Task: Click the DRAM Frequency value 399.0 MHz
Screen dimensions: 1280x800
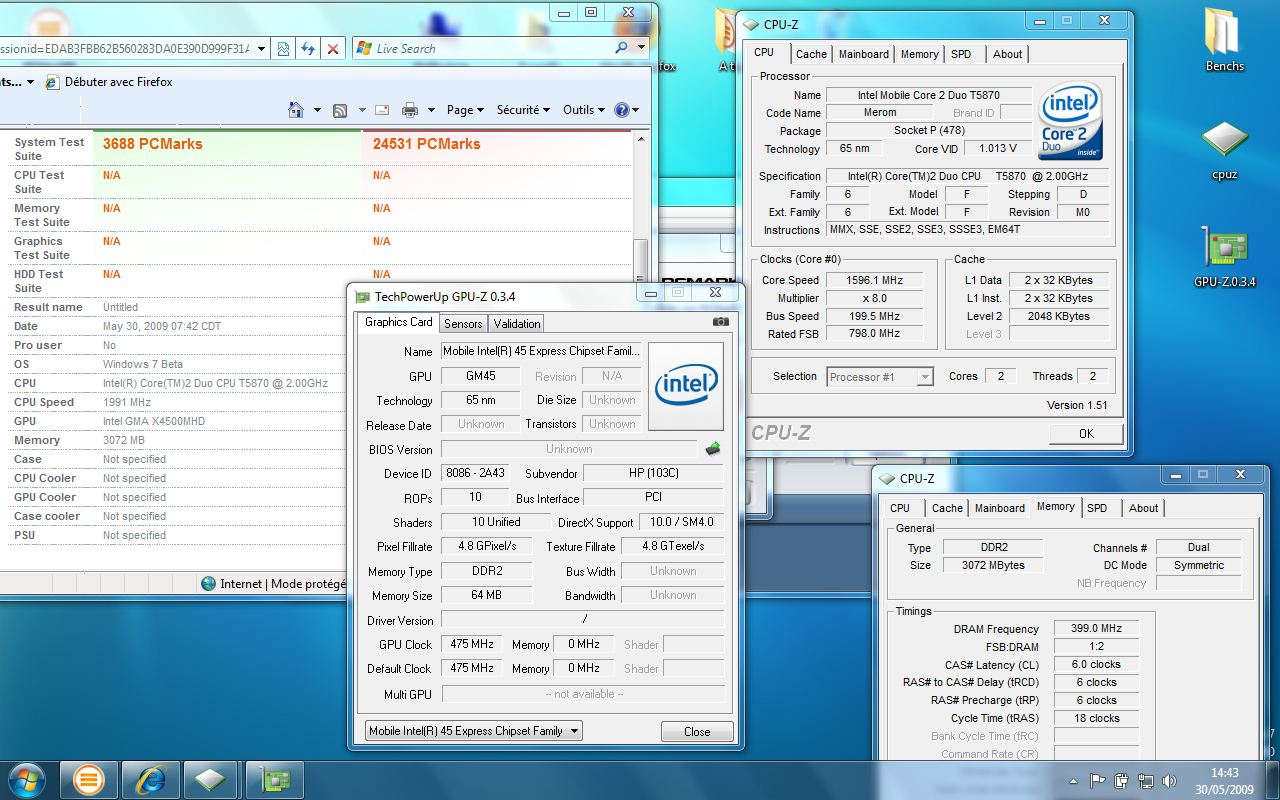Action: pos(1096,629)
